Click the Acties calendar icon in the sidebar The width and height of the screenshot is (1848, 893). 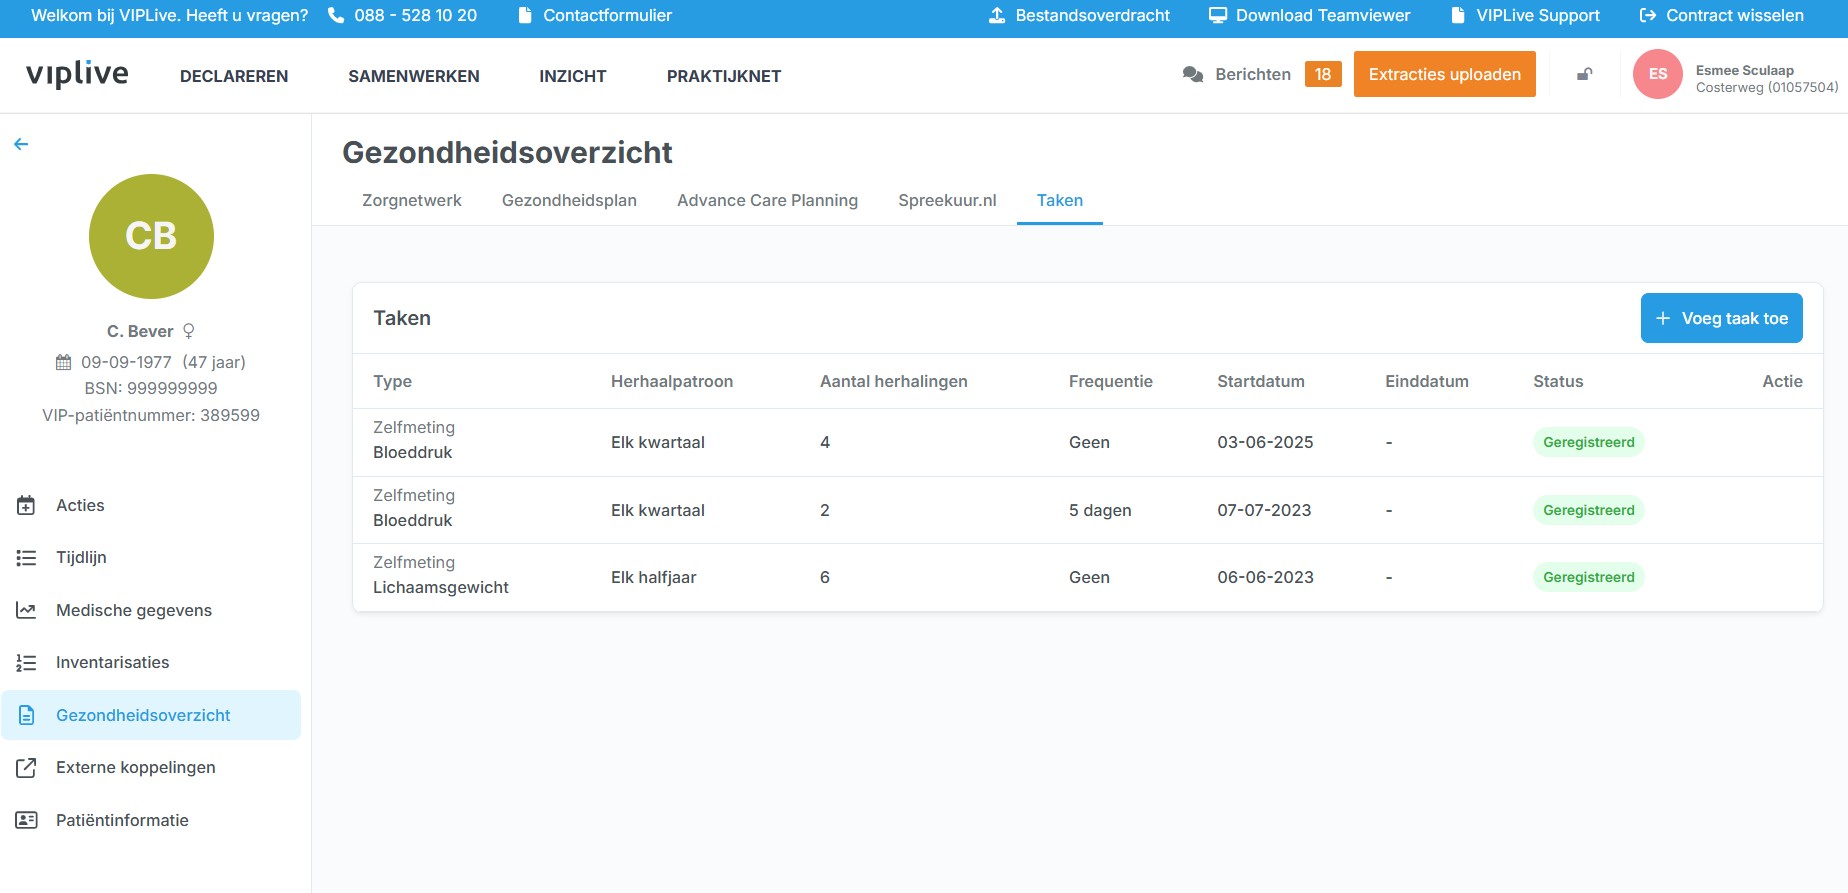pyautogui.click(x=27, y=506)
